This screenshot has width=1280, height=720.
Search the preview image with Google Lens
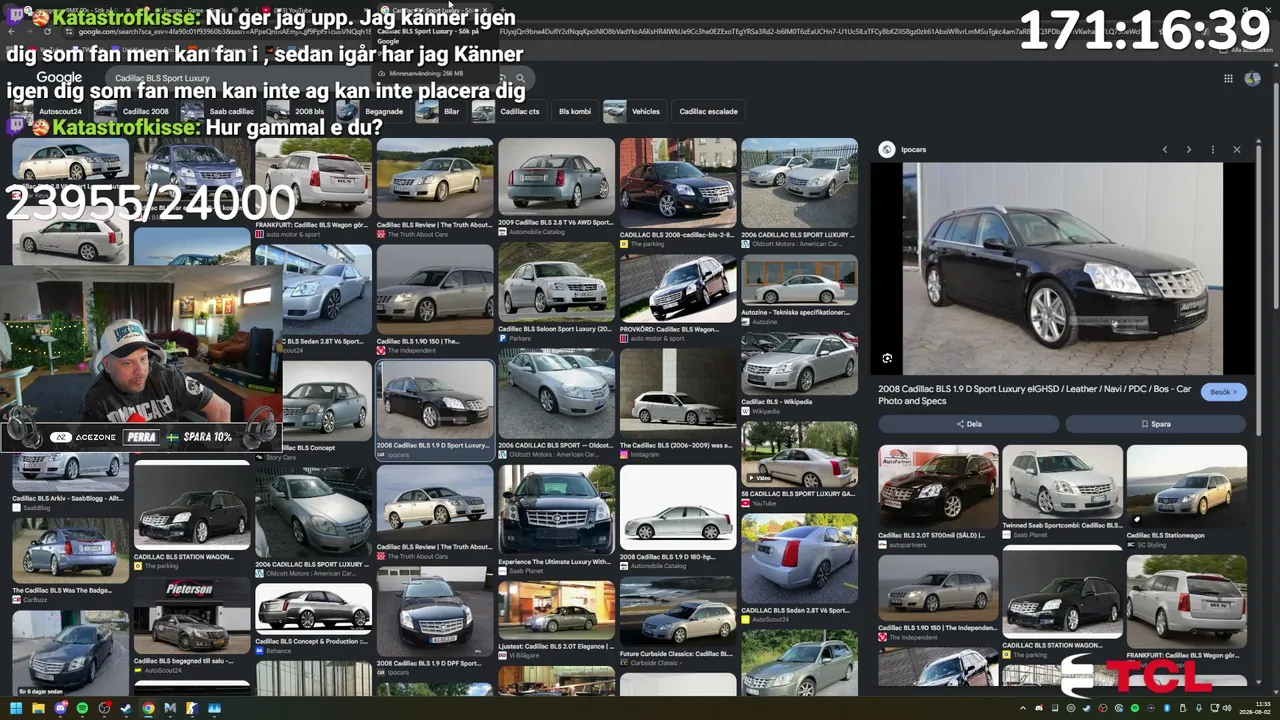pos(887,358)
